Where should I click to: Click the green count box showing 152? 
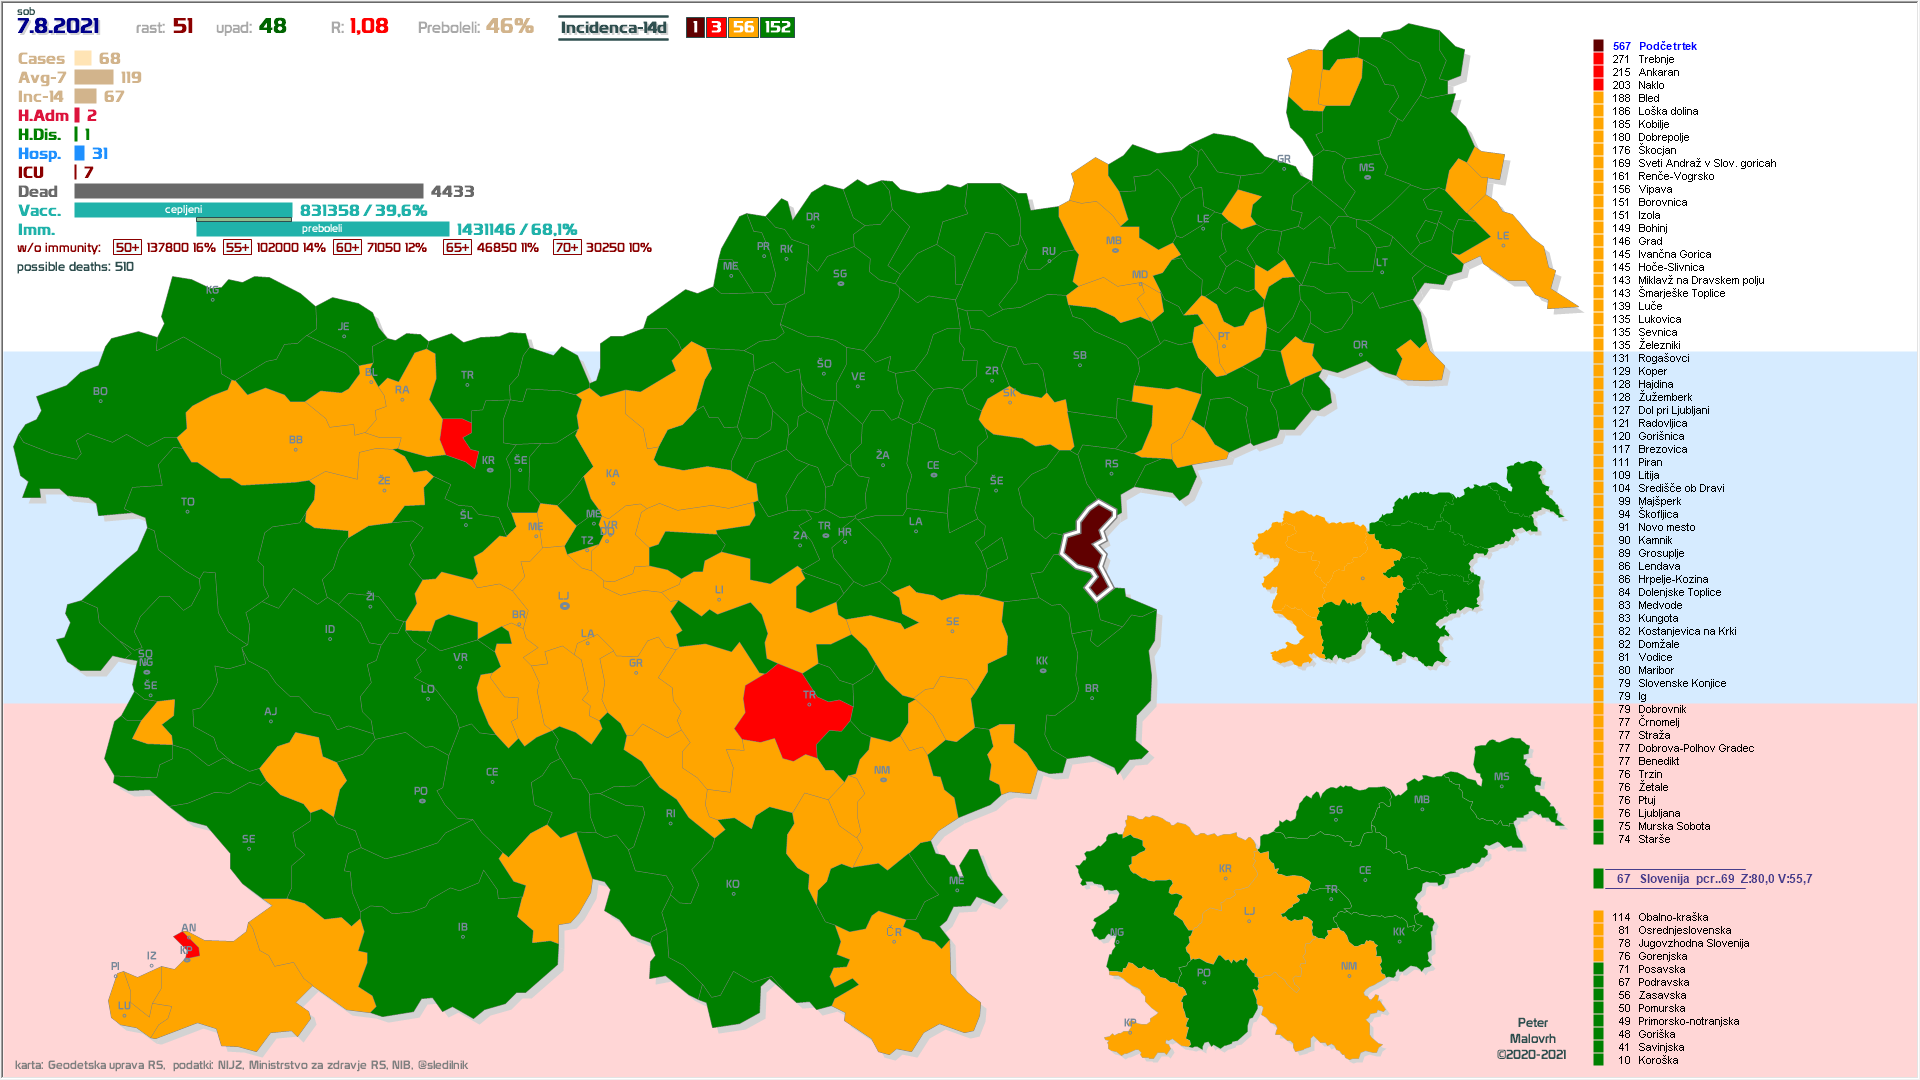click(x=777, y=28)
